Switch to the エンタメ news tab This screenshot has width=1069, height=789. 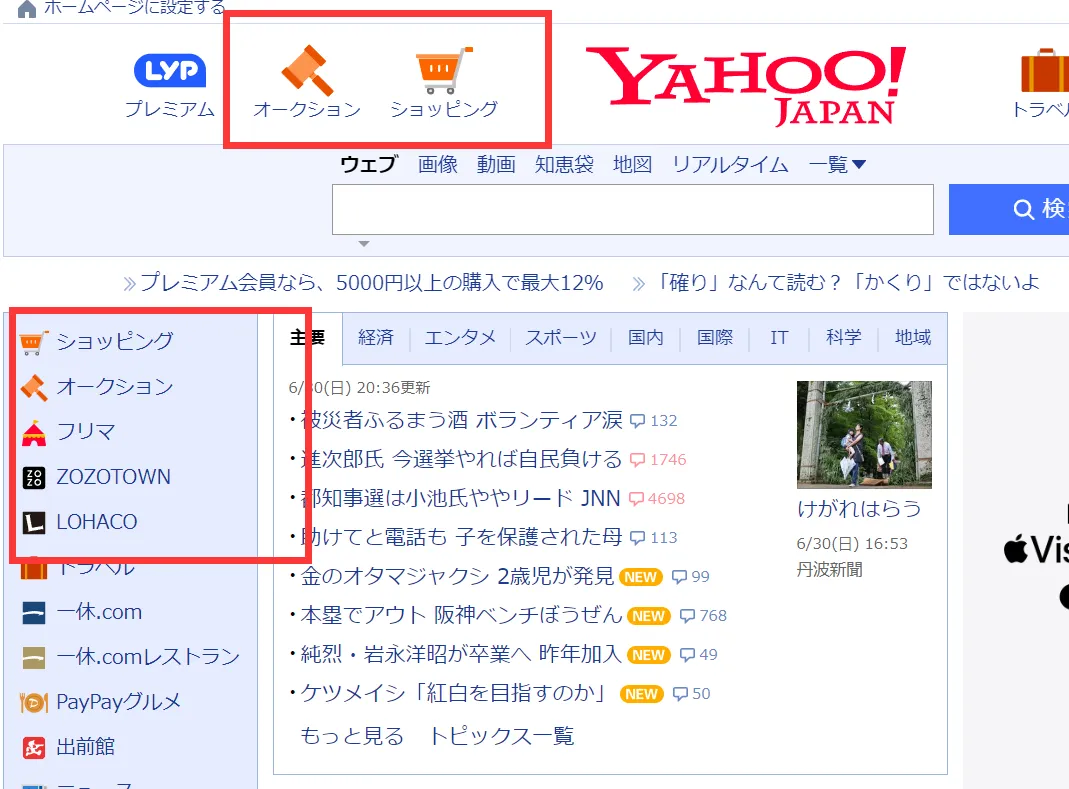(460, 338)
